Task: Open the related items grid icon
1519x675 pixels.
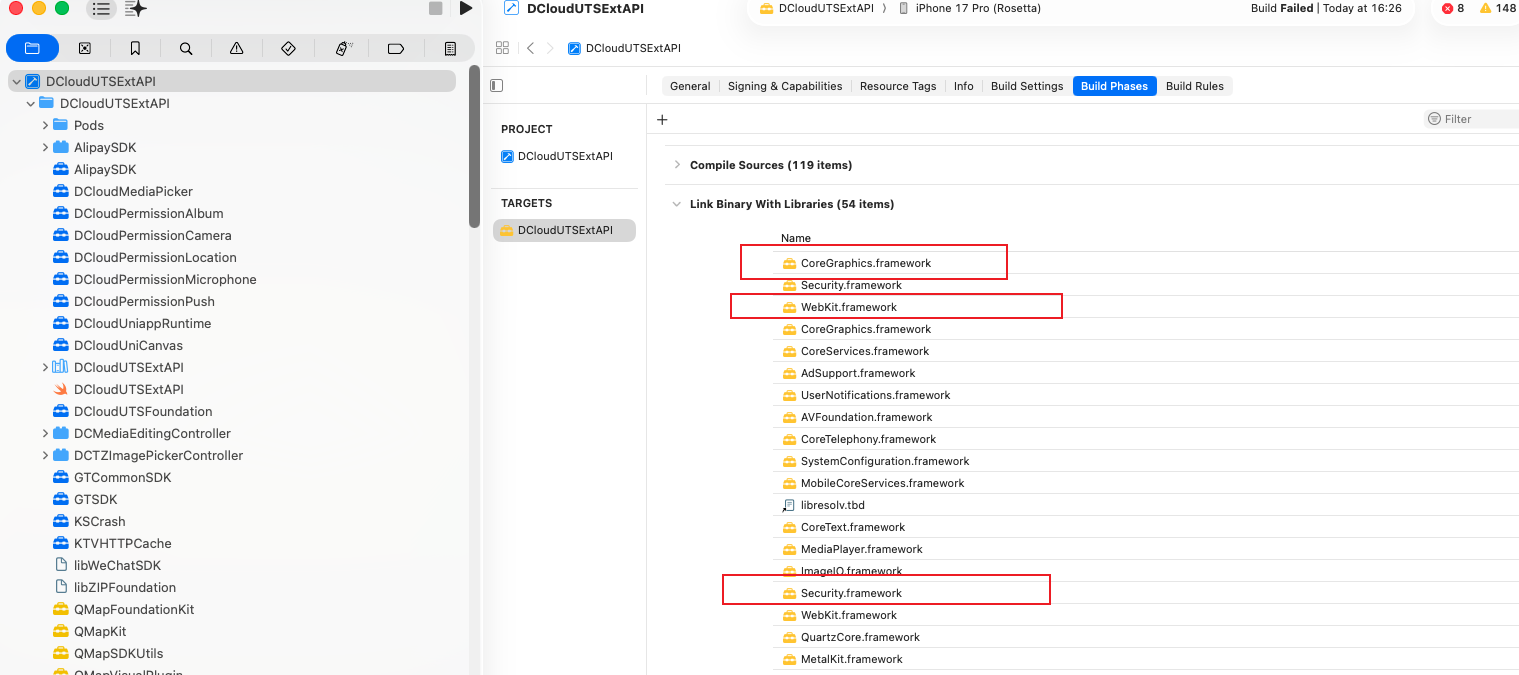Action: (503, 48)
